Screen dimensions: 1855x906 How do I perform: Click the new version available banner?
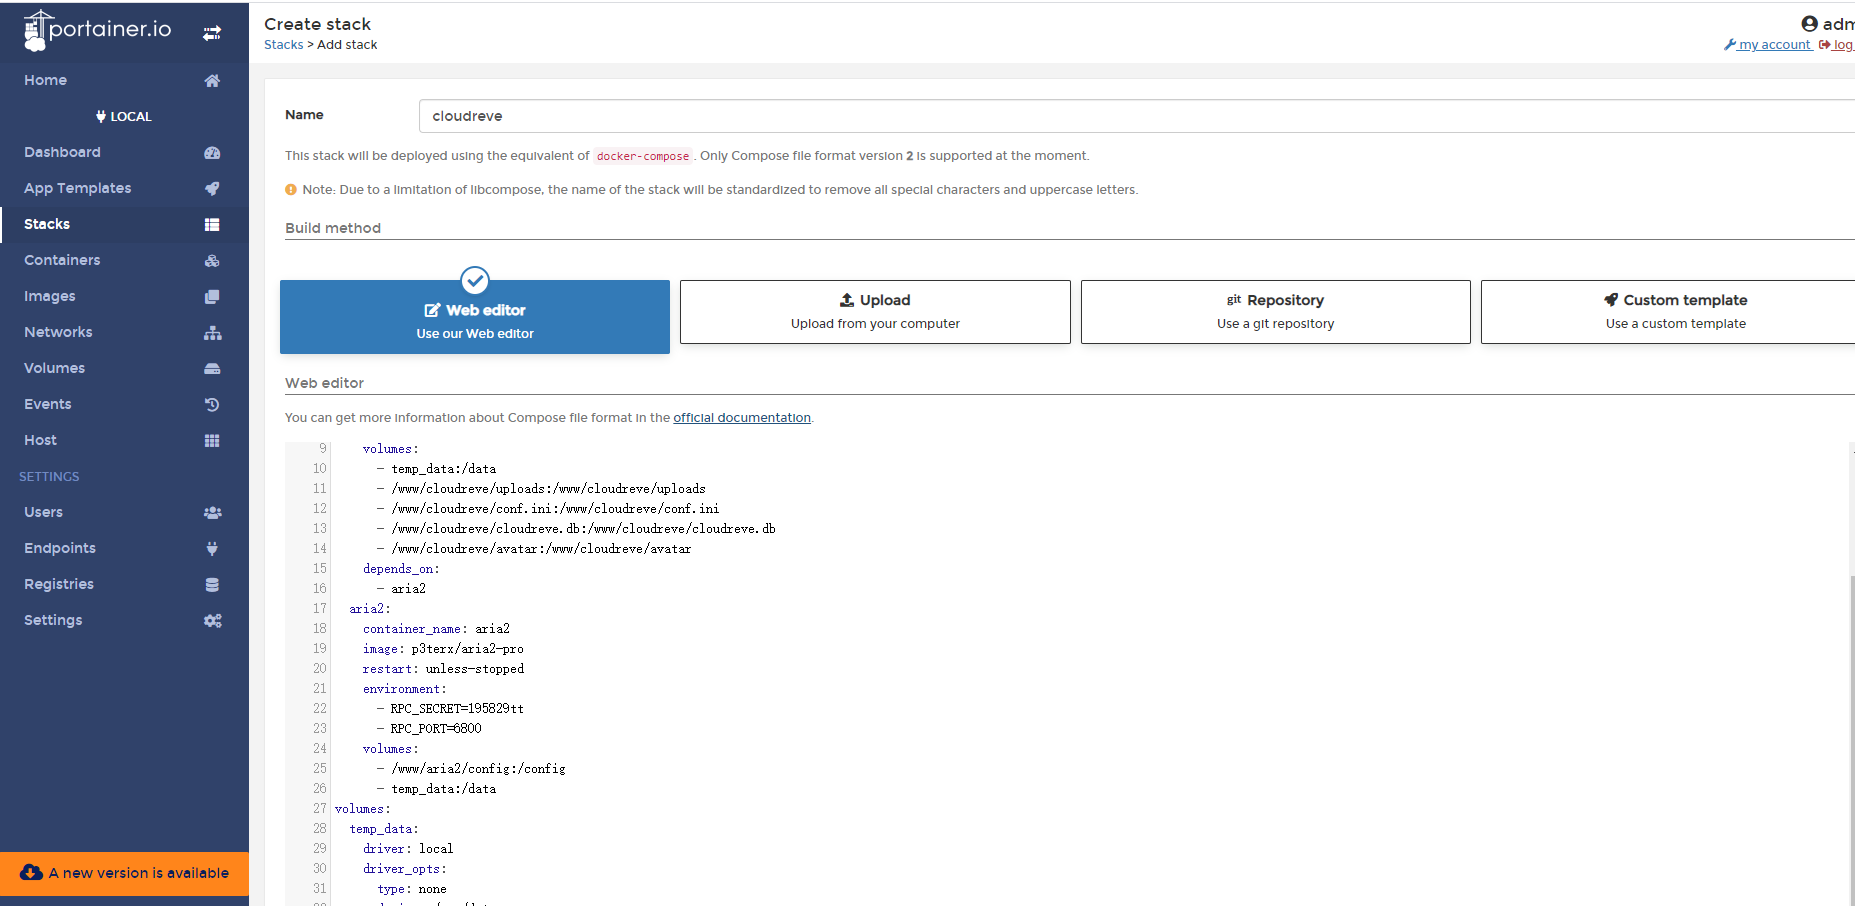[x=125, y=873]
